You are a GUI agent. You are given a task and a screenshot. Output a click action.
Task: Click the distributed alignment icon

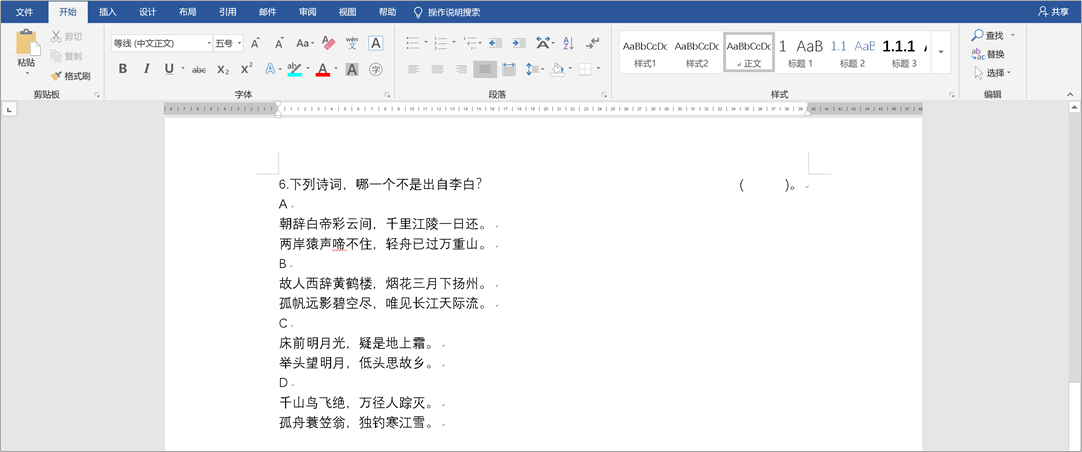click(509, 69)
